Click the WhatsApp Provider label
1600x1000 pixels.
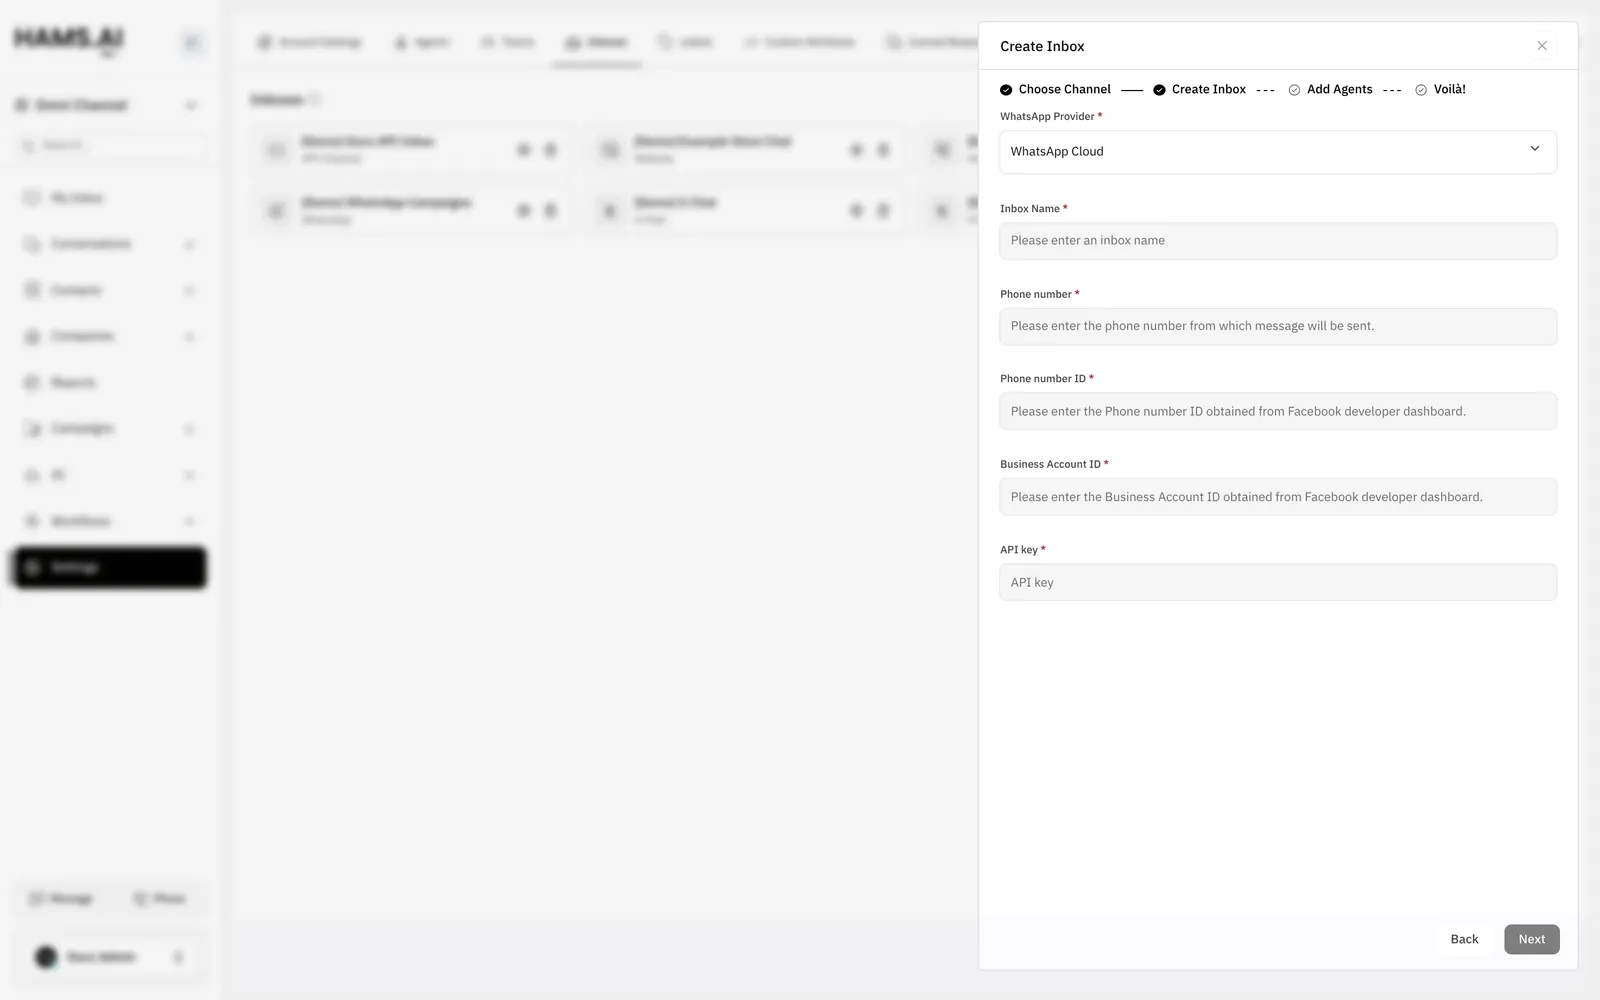point(1047,116)
